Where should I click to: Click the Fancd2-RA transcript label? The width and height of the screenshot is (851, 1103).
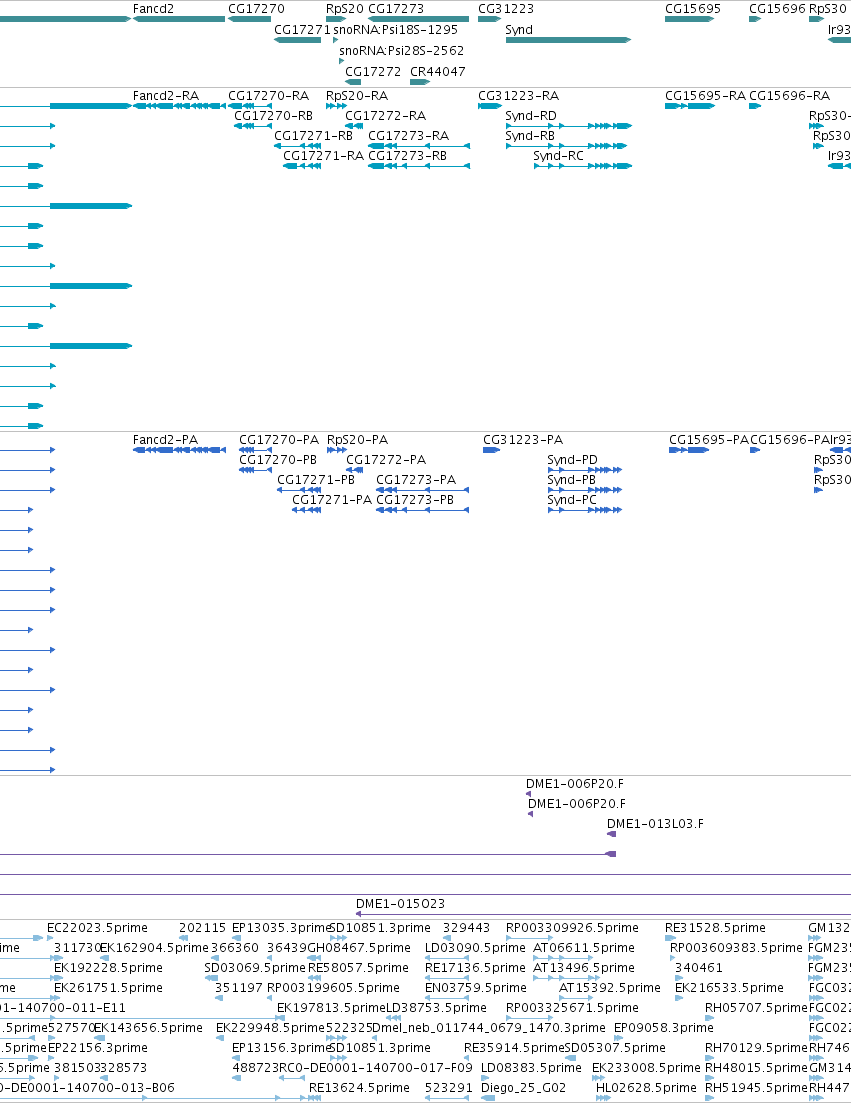(166, 96)
